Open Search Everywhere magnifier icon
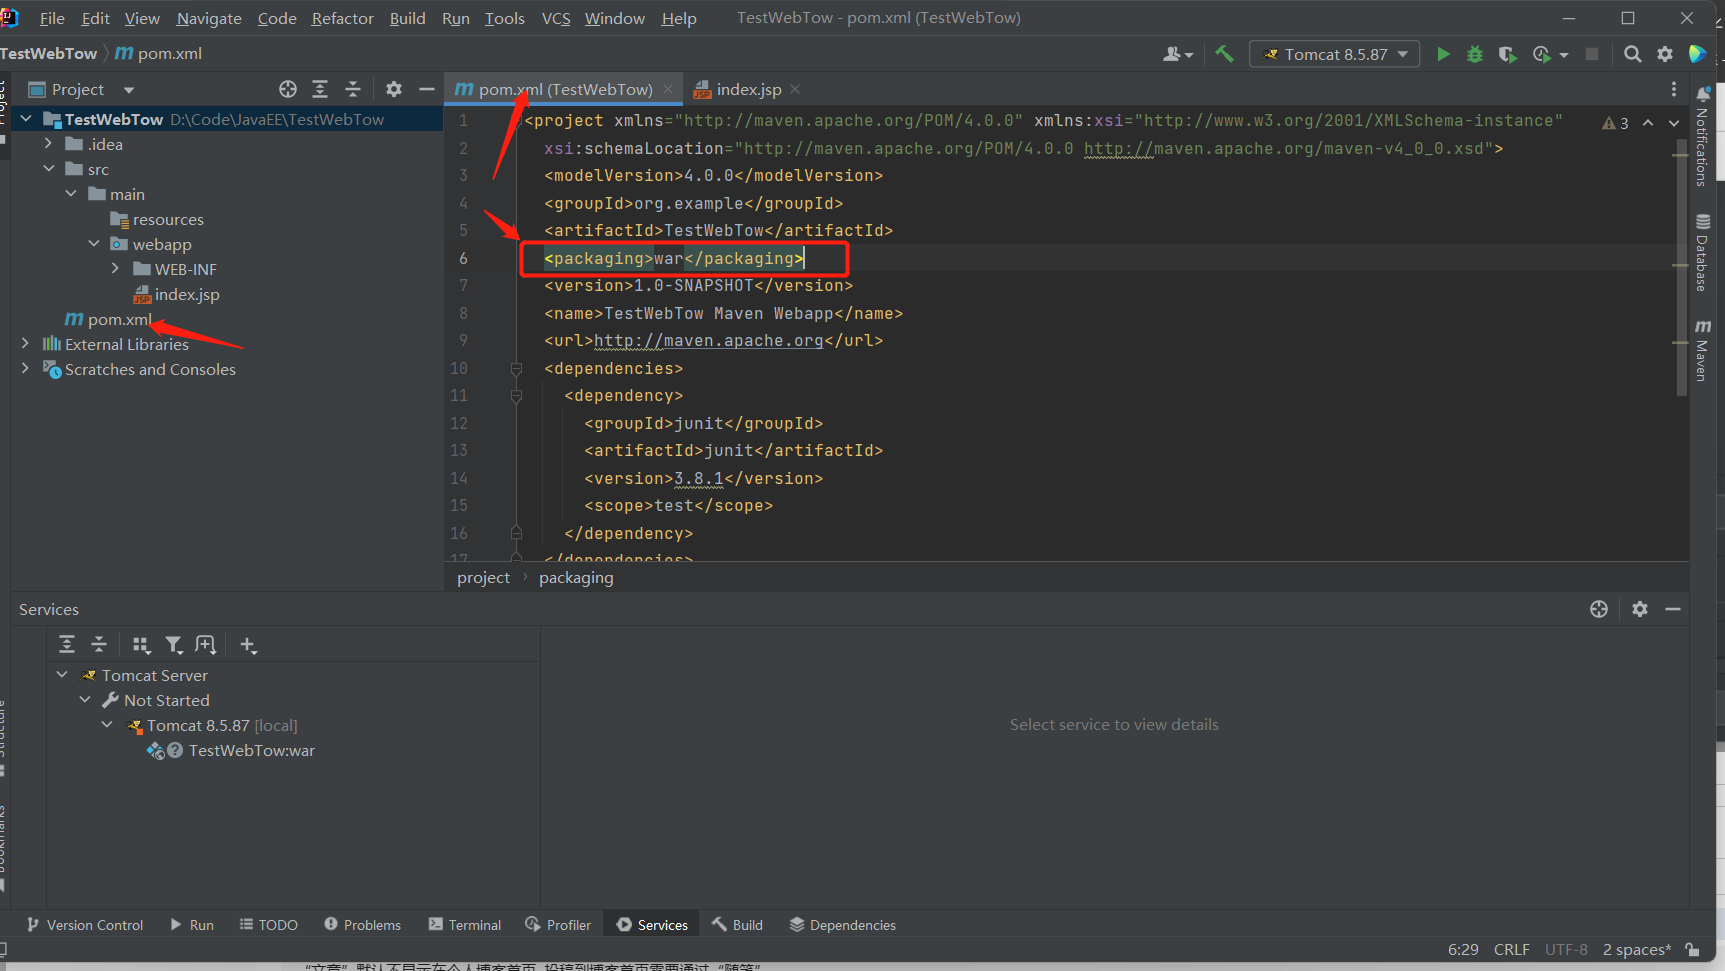The width and height of the screenshot is (1725, 971). click(x=1632, y=54)
